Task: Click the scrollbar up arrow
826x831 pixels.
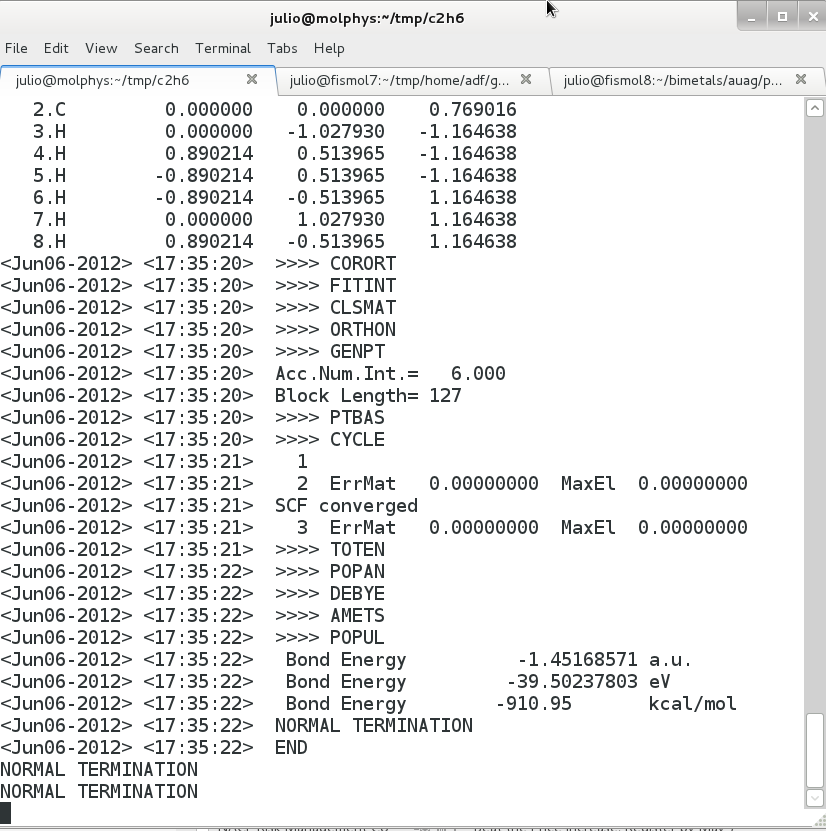Action: coord(815,108)
